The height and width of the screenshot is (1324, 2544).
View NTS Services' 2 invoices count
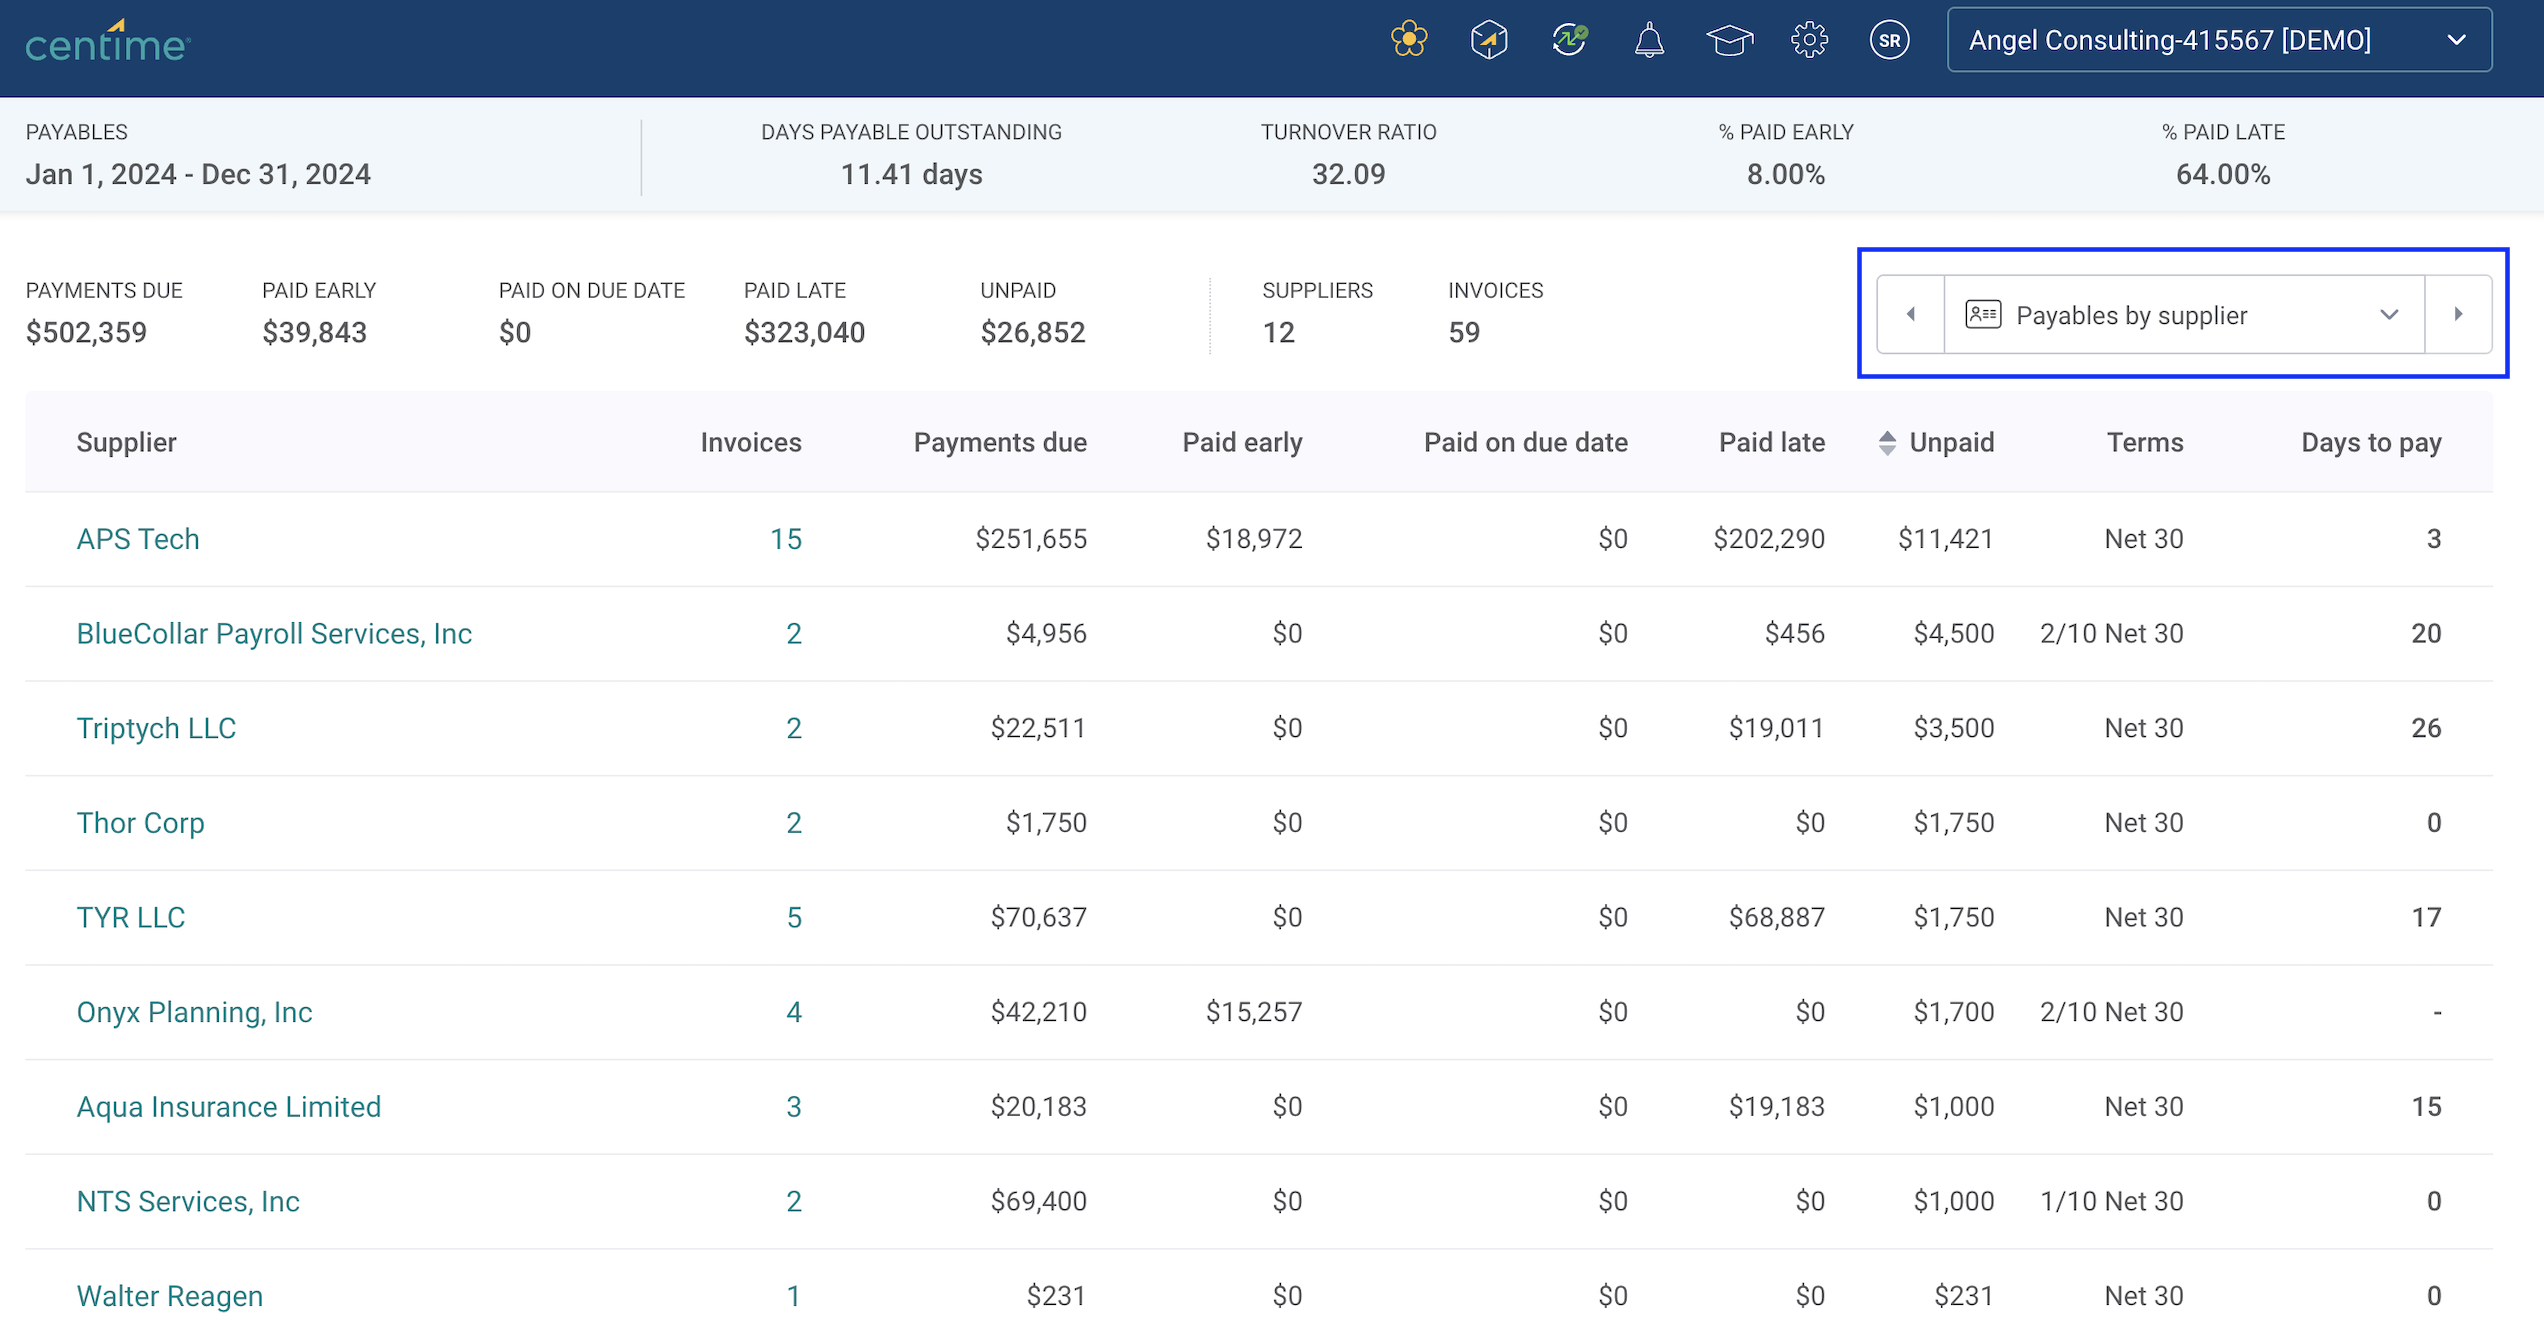click(793, 1201)
